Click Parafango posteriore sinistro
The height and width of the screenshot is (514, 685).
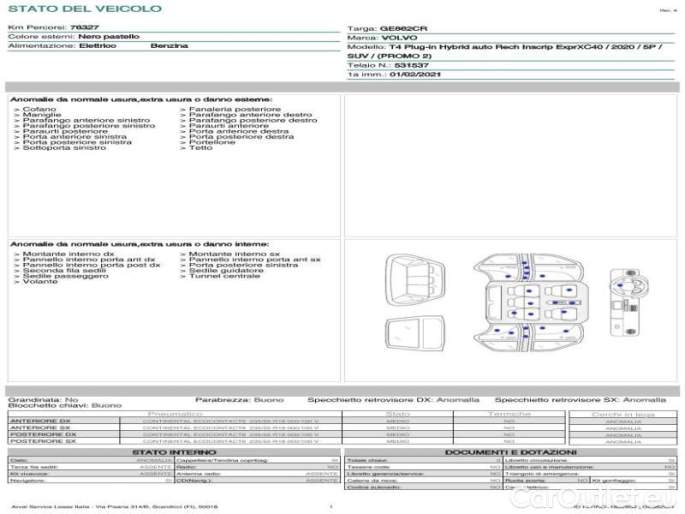pos(89,125)
